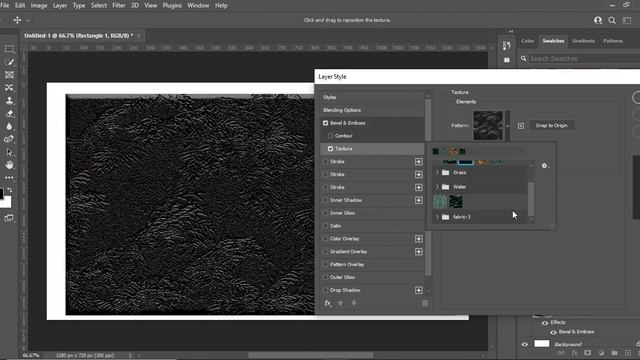The width and height of the screenshot is (640, 360).
Task: Move effect down arrow in Layer Style
Action: 354,303
